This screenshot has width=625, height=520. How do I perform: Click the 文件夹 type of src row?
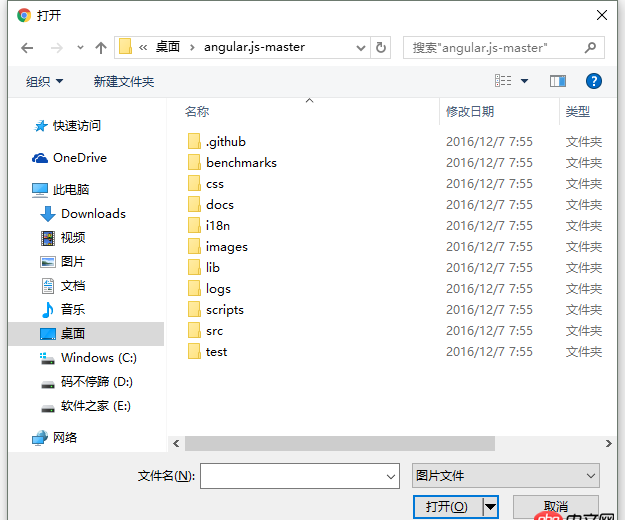[x=584, y=331]
